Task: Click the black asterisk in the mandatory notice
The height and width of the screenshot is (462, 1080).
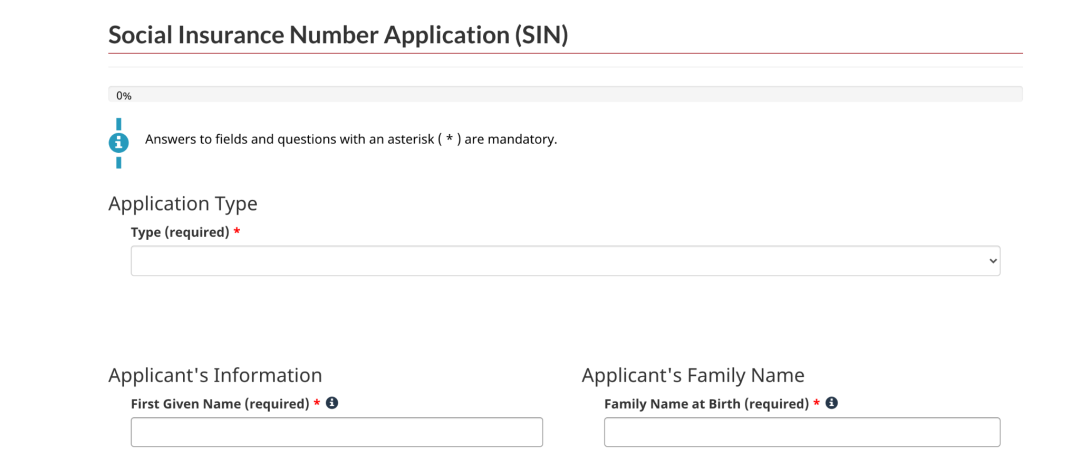Action: (449, 139)
